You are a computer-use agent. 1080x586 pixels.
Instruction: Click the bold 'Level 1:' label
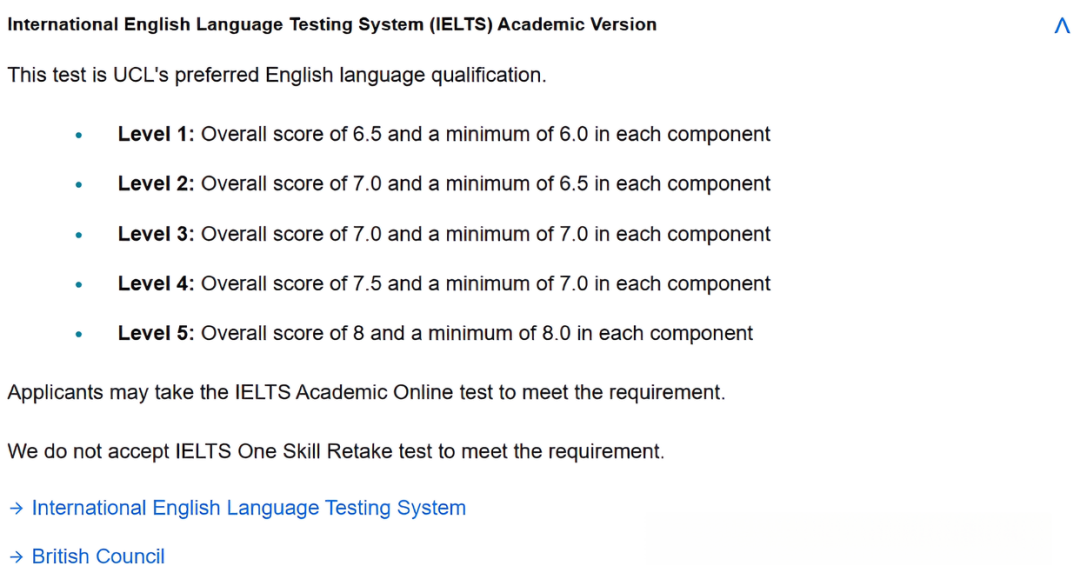156,134
